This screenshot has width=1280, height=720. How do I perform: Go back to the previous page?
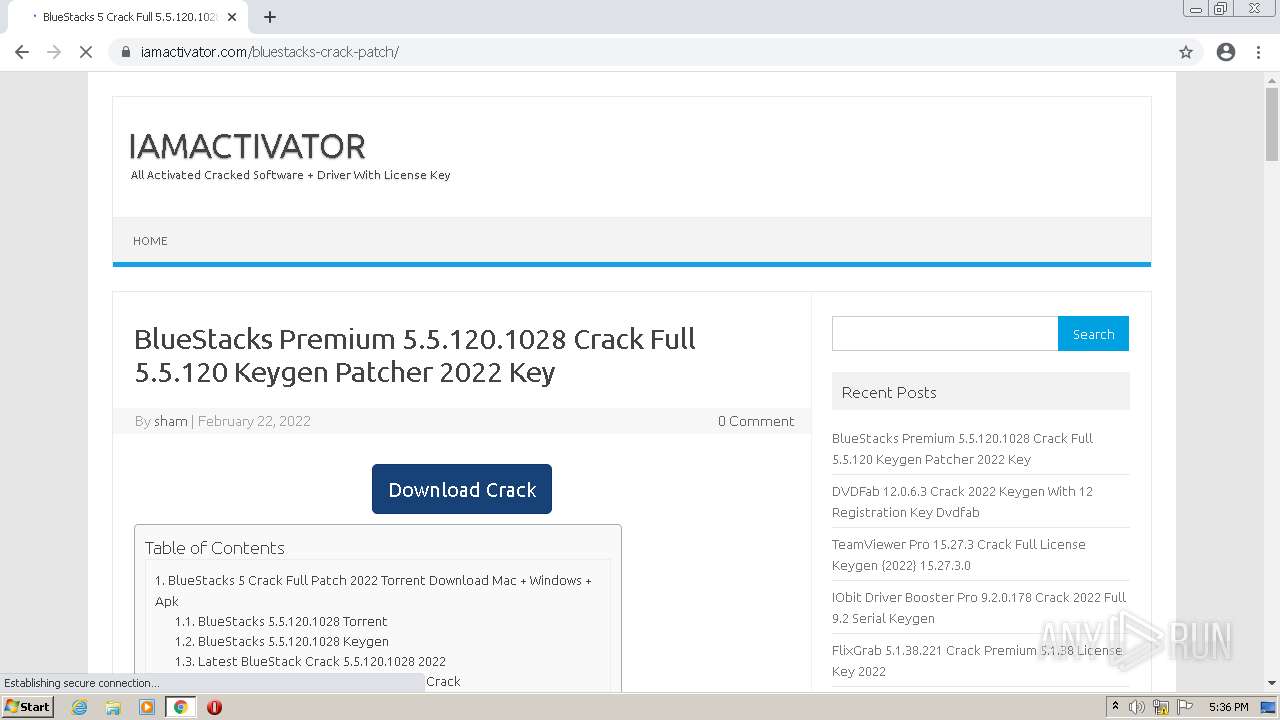click(x=22, y=52)
